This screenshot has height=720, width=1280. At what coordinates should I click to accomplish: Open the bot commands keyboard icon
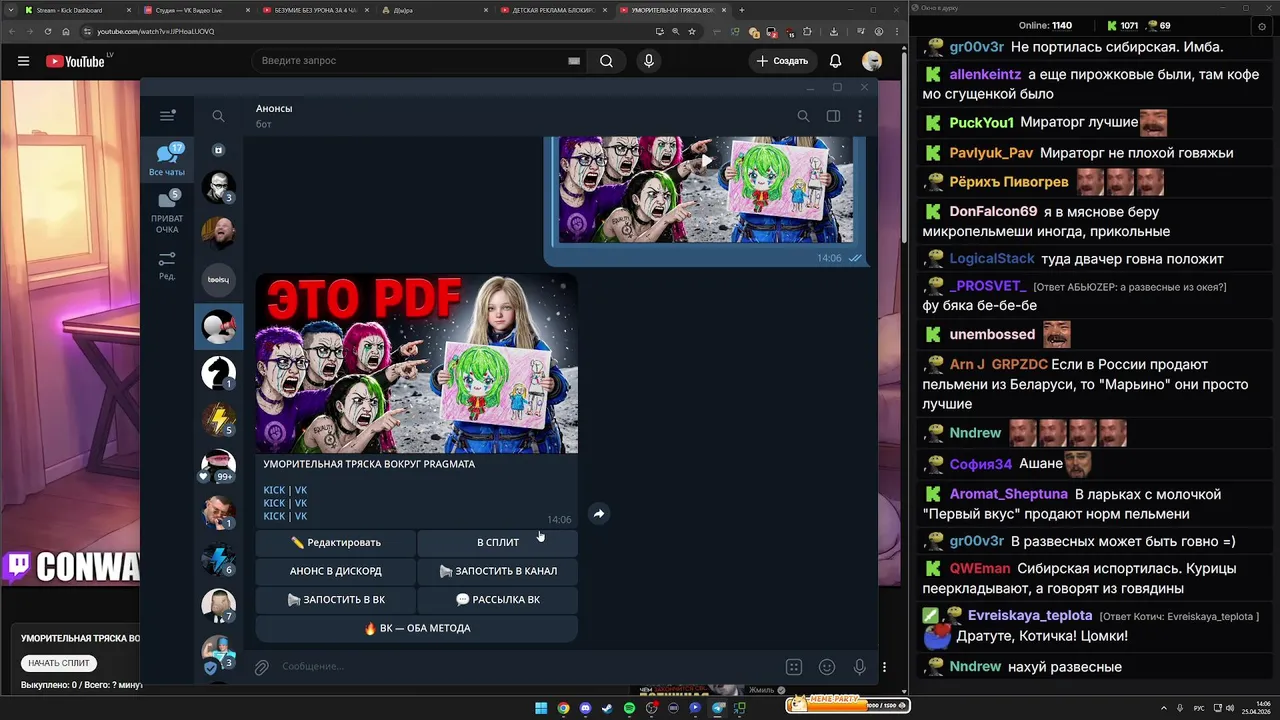click(794, 667)
